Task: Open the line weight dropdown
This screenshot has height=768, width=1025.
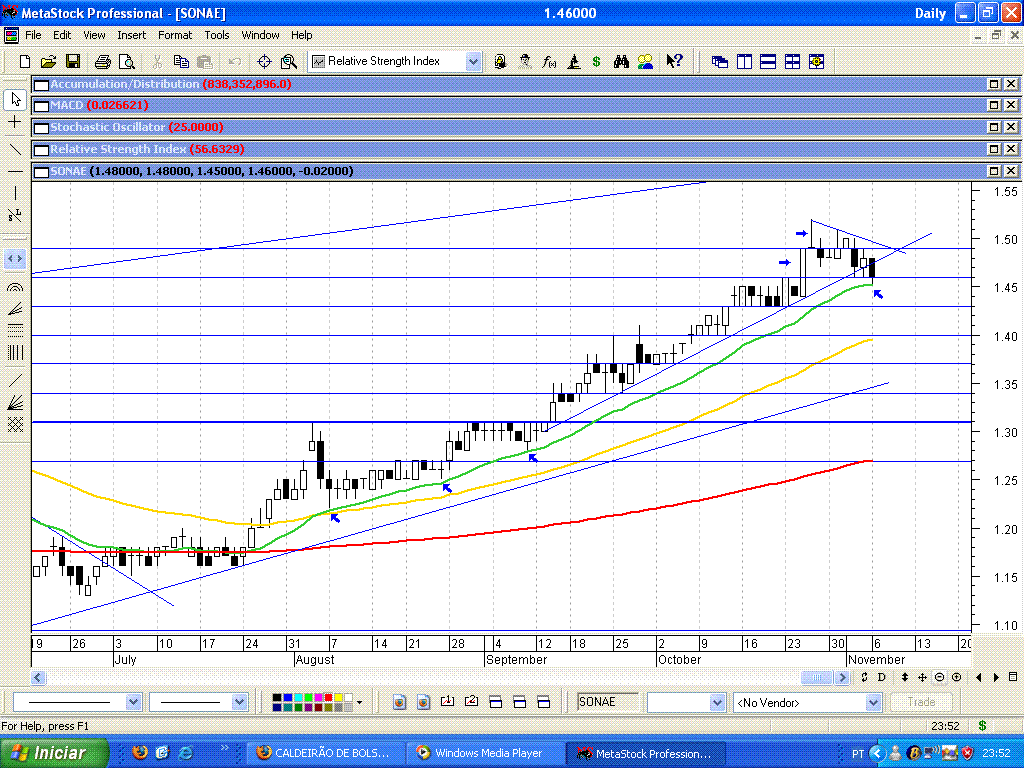Action: pos(239,702)
